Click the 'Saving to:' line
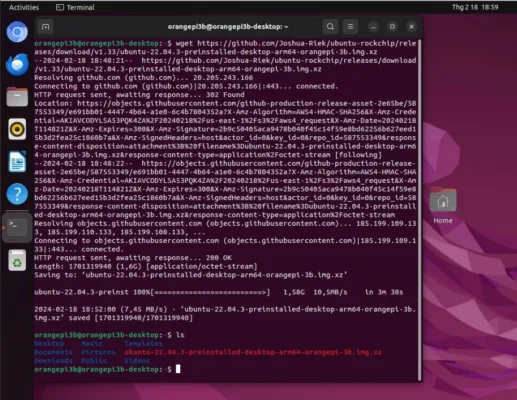Viewport: 517px width, 400px height. pos(191,275)
